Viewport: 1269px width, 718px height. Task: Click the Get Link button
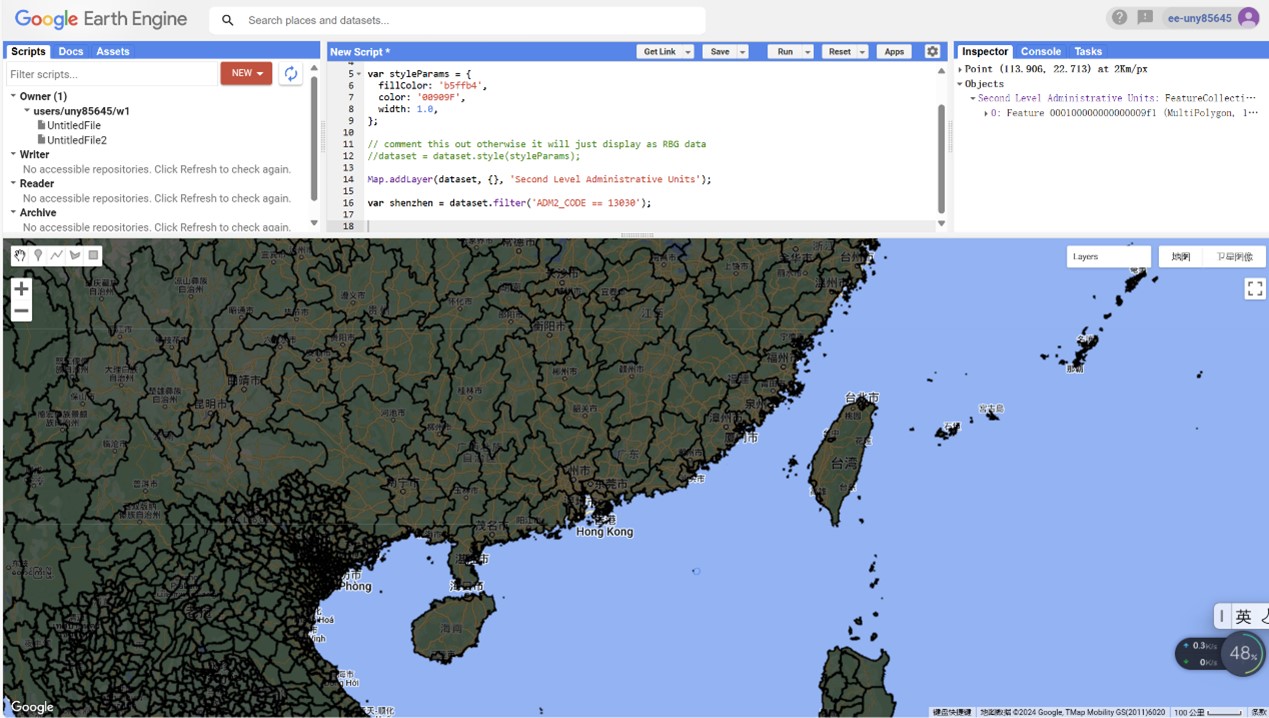[659, 52]
